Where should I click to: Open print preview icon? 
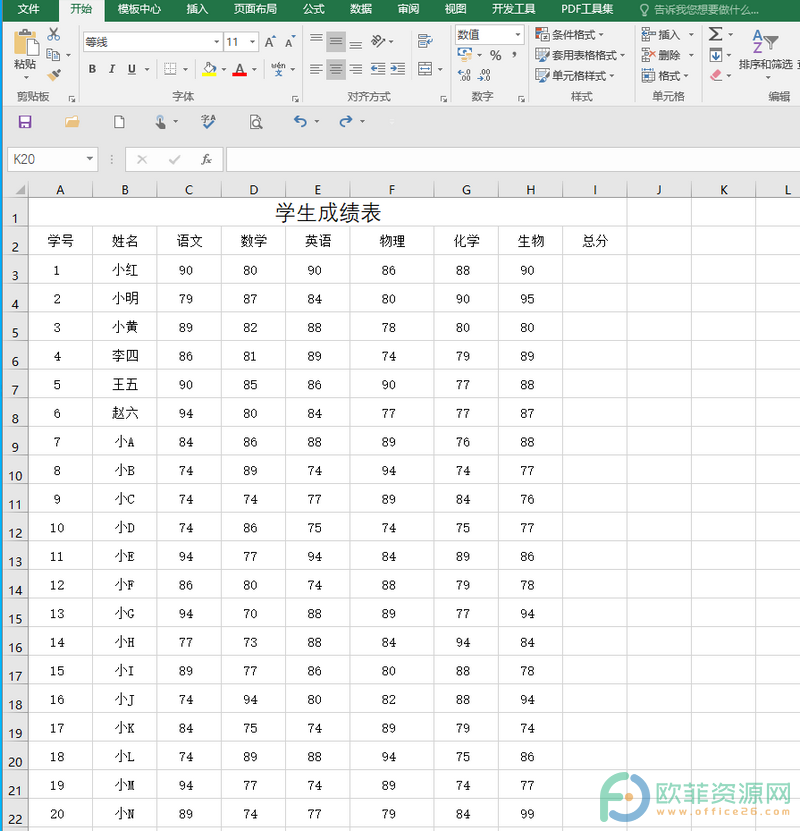tap(256, 122)
